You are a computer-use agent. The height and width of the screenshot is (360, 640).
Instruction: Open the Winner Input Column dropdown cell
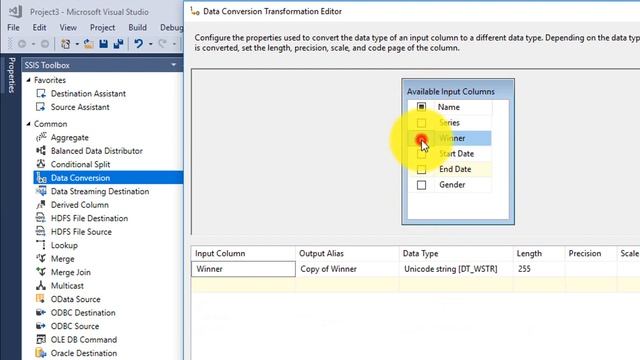(243, 269)
